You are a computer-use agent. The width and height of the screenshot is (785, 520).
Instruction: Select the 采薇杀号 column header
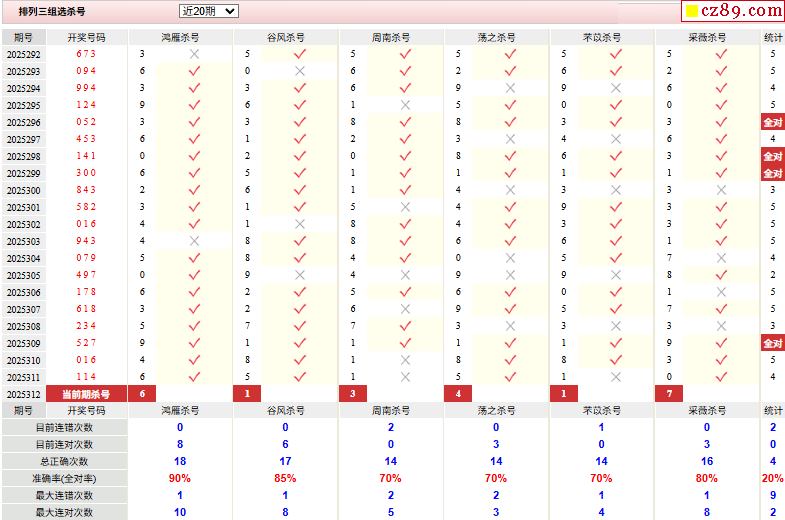tap(707, 37)
